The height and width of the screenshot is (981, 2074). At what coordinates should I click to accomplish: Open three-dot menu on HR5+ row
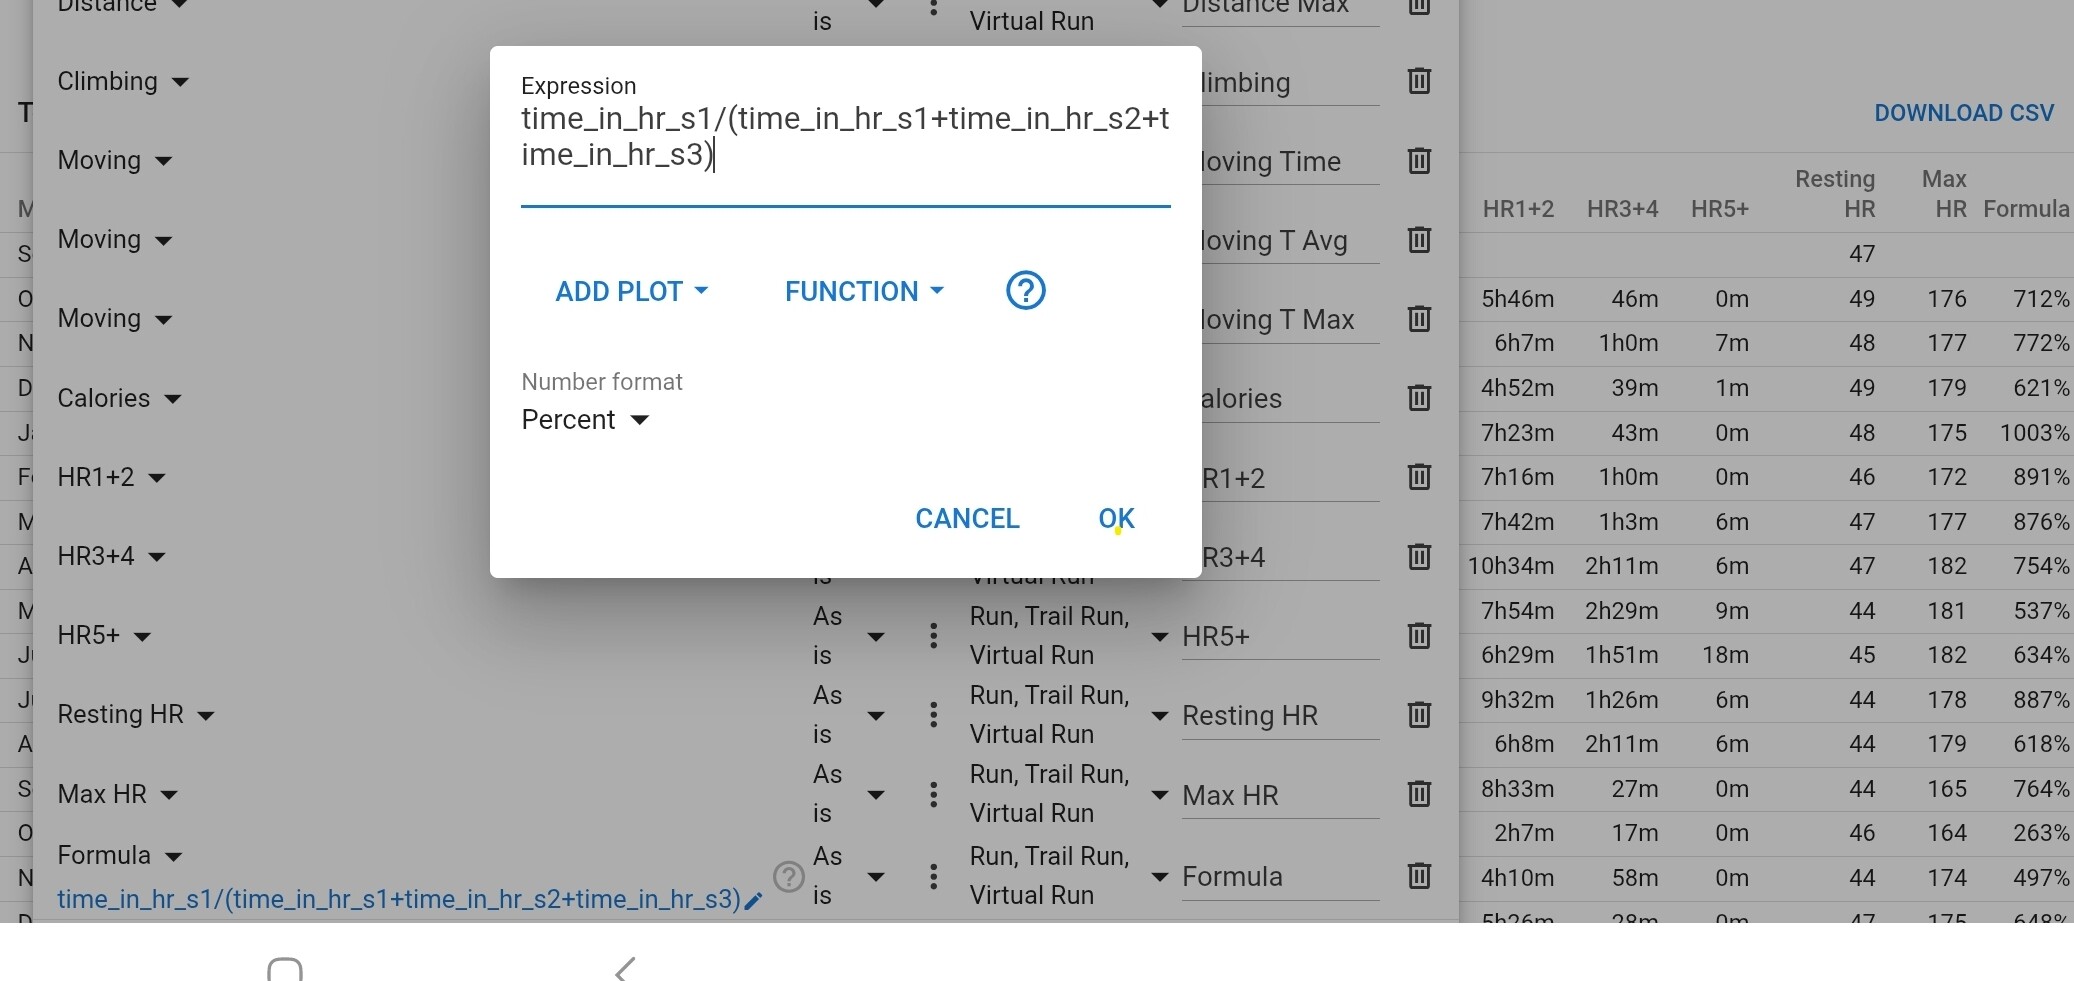[x=933, y=636]
